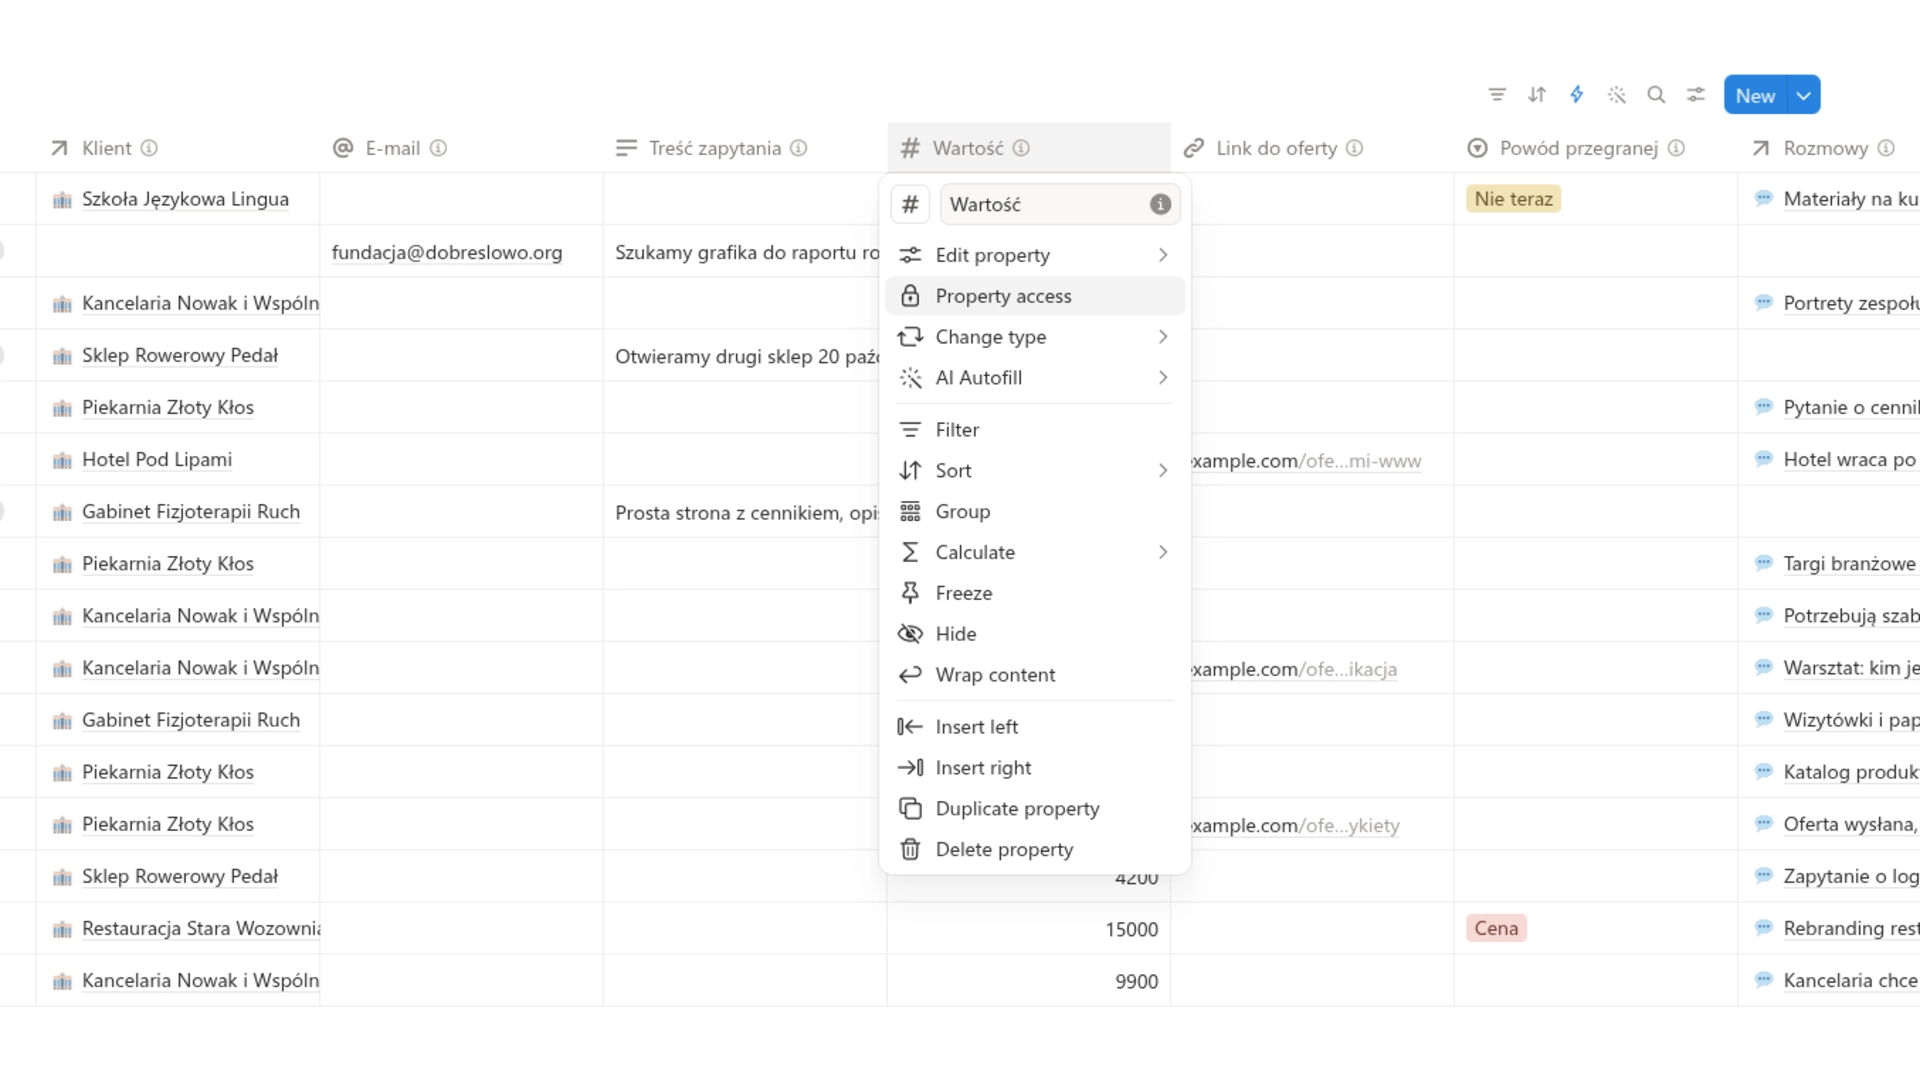The image size is (1920, 1080).
Task: Click the 15000 value cell
Action: coord(1029,929)
